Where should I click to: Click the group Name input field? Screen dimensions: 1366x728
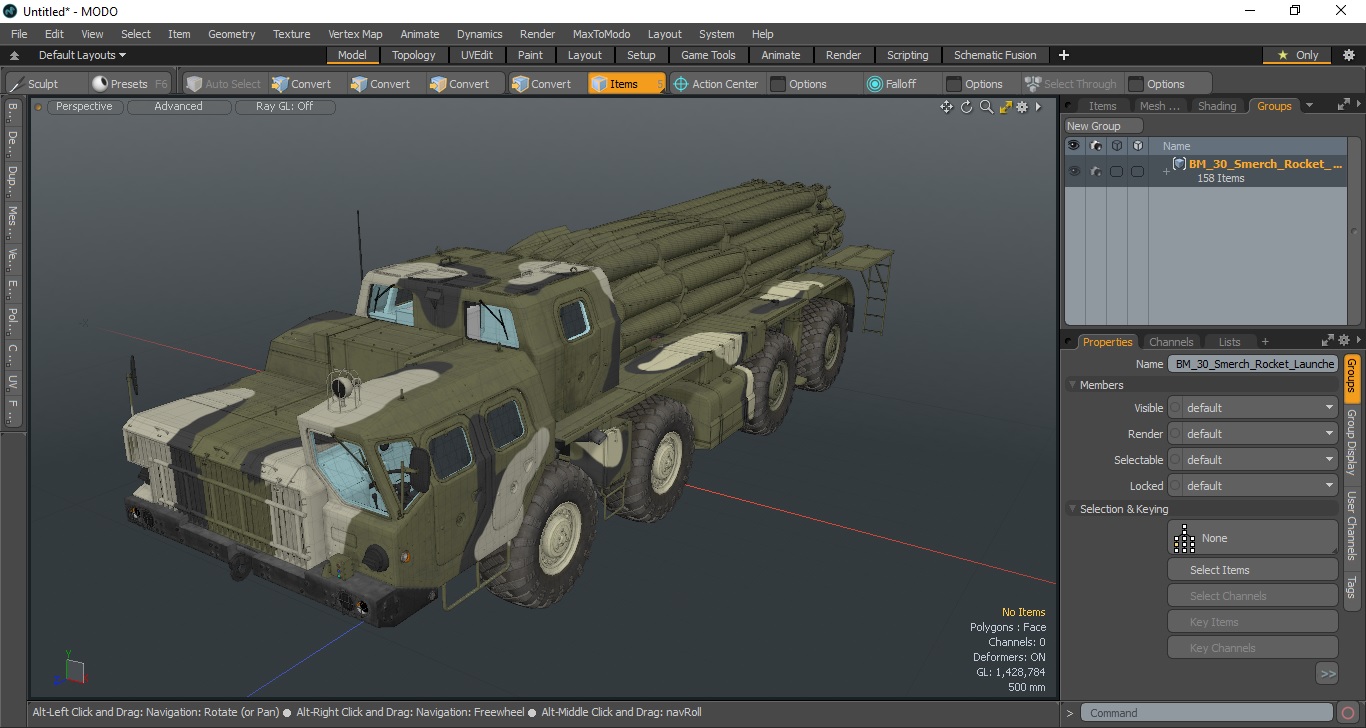(1253, 364)
